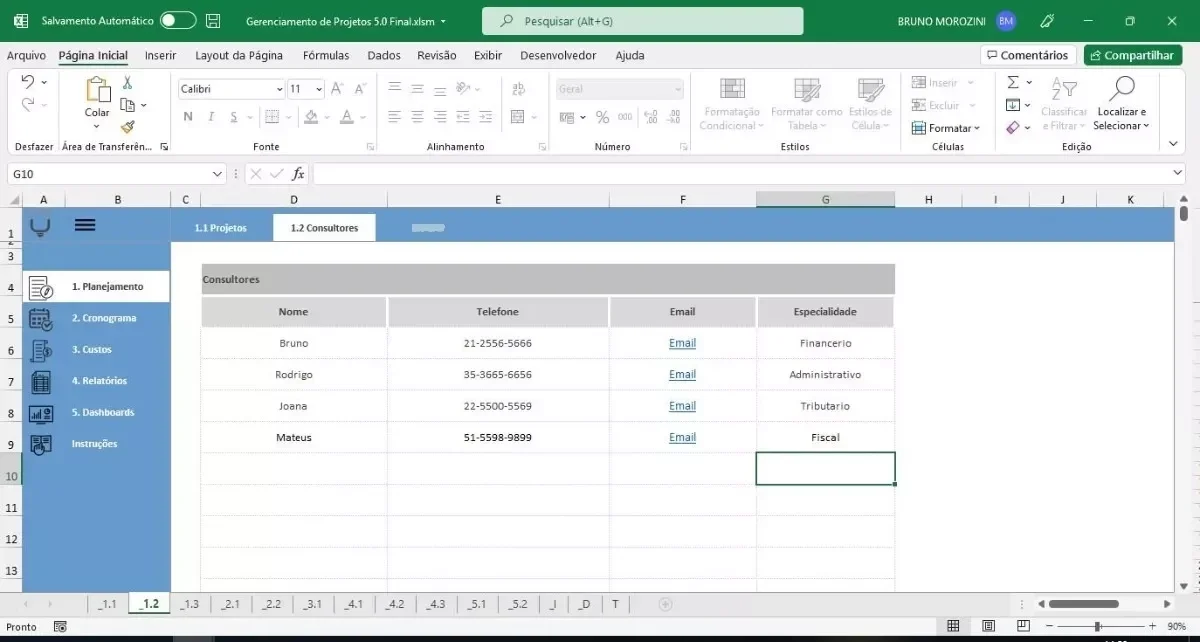Screen dimensions: 1200x642
Task: Open the Inserir ribbon tab
Action: coord(160,56)
